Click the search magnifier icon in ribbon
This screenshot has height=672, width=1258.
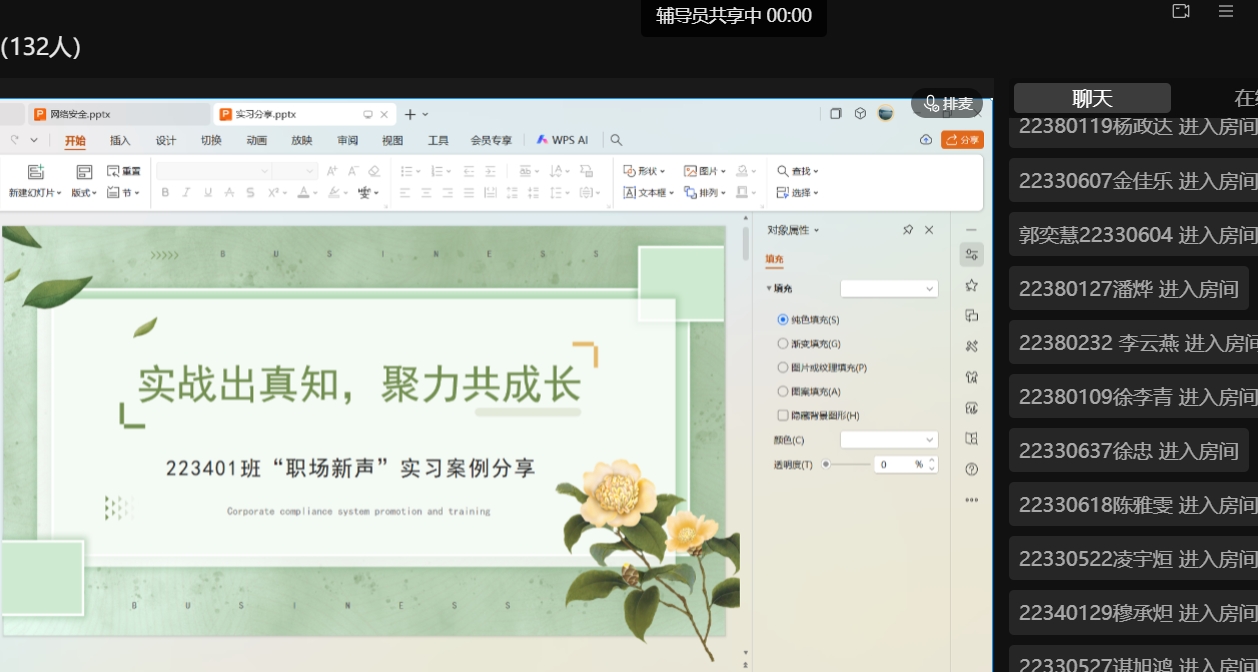point(617,140)
